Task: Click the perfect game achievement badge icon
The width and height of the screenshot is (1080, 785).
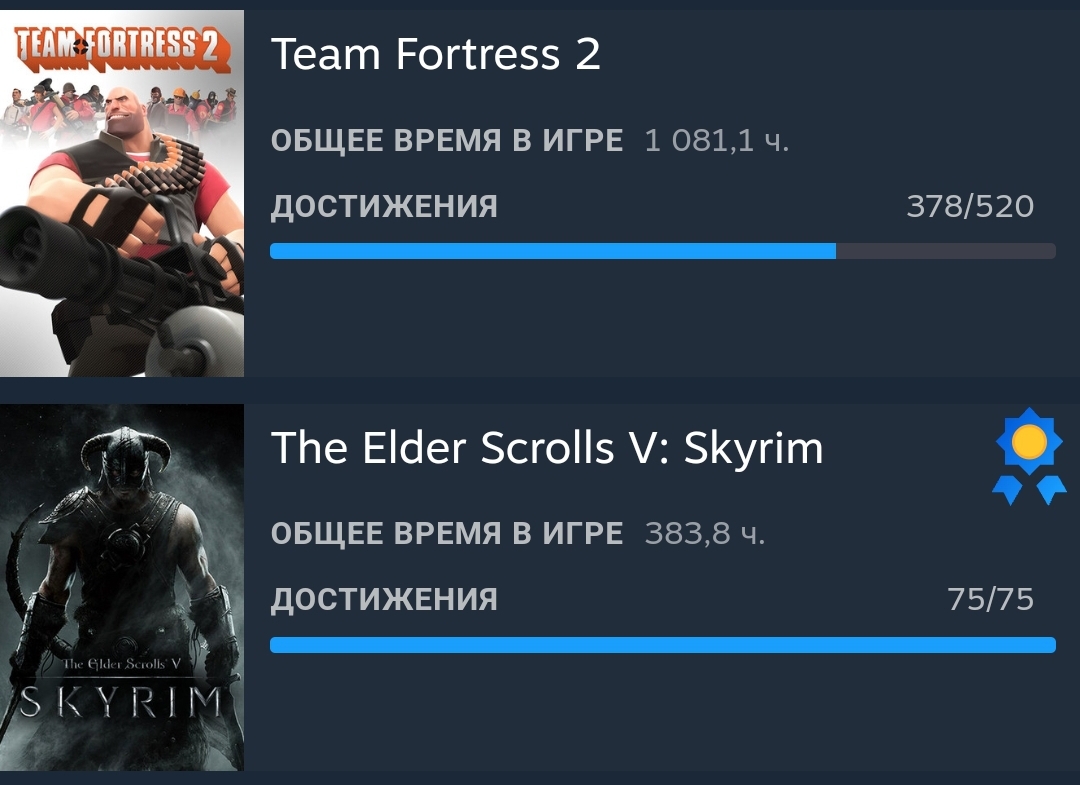Action: tap(1029, 456)
